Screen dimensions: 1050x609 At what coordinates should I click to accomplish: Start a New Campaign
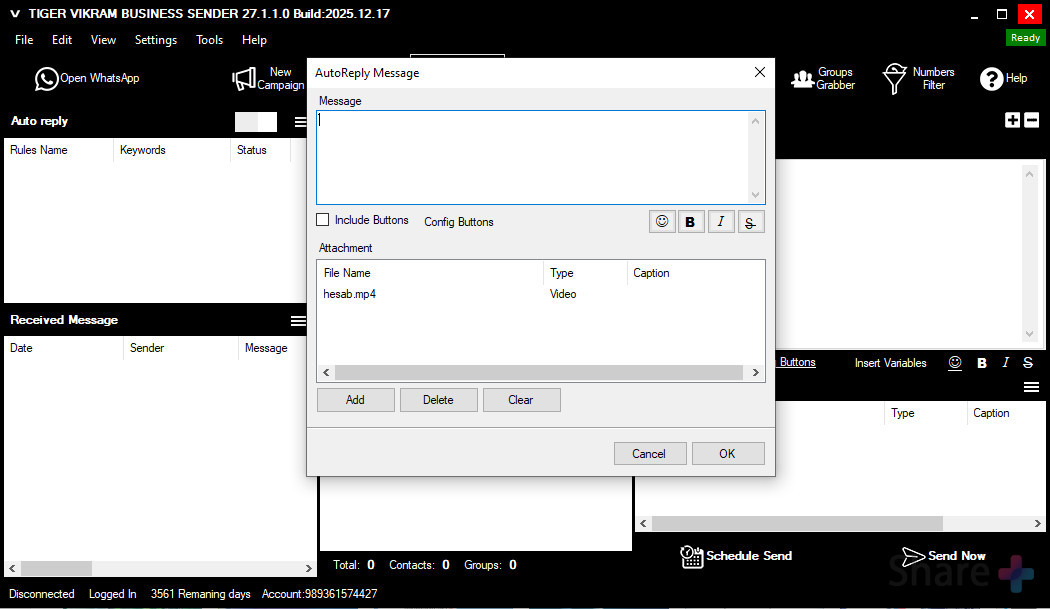(x=267, y=78)
